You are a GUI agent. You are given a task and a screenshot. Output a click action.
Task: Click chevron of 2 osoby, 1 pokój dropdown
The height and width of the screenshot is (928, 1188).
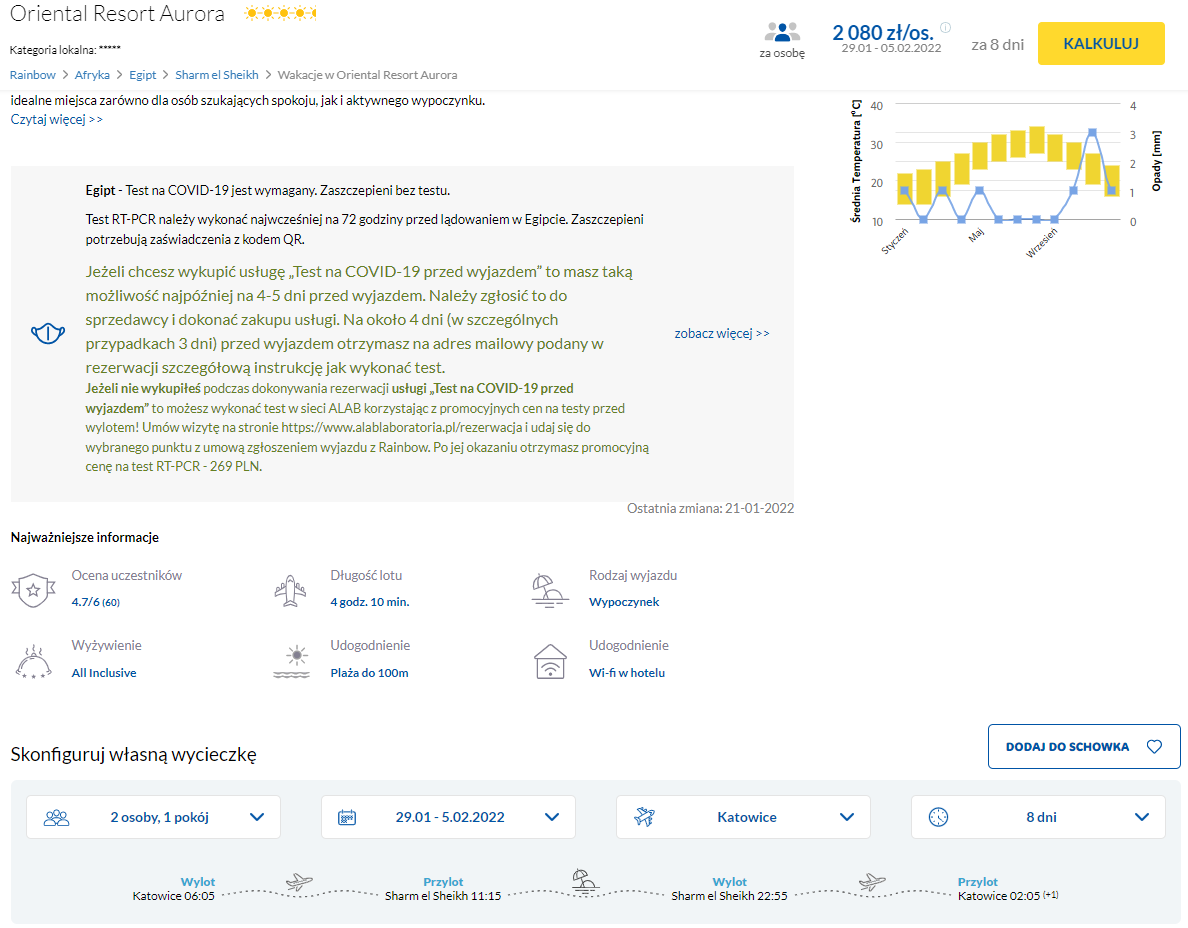tap(257, 817)
